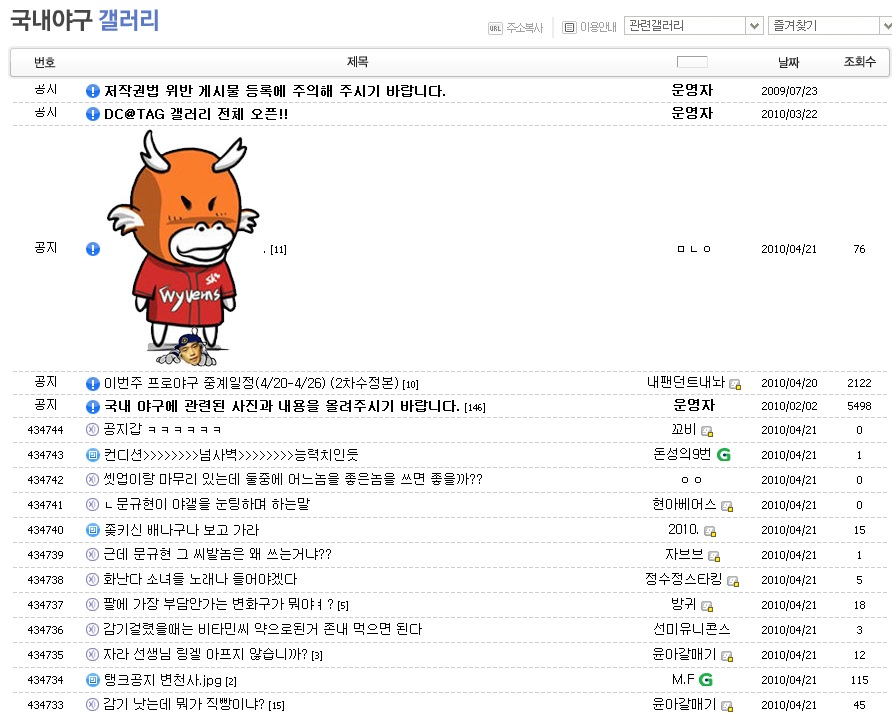Click the text-post icon for 팔에 가장 부담안가는 변화구

[92, 605]
